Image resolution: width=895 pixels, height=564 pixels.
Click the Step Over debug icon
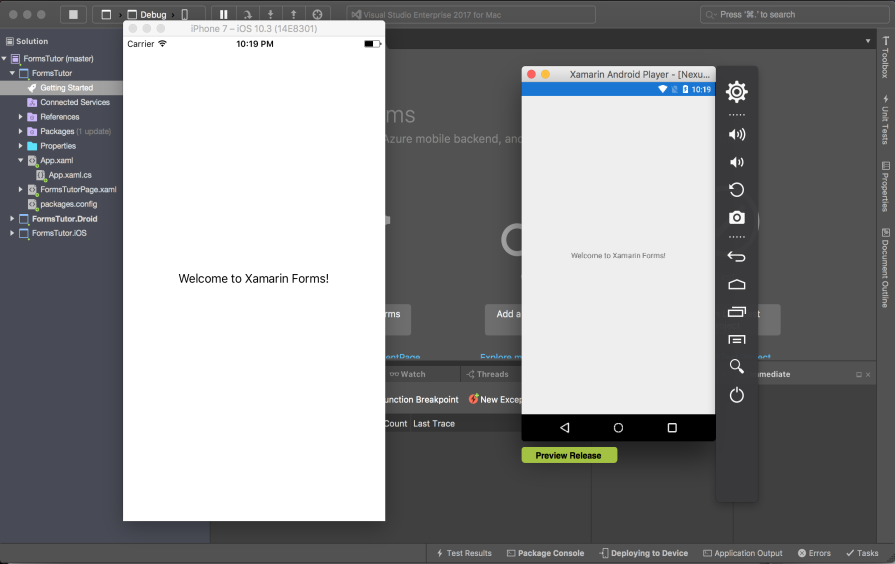(x=247, y=14)
